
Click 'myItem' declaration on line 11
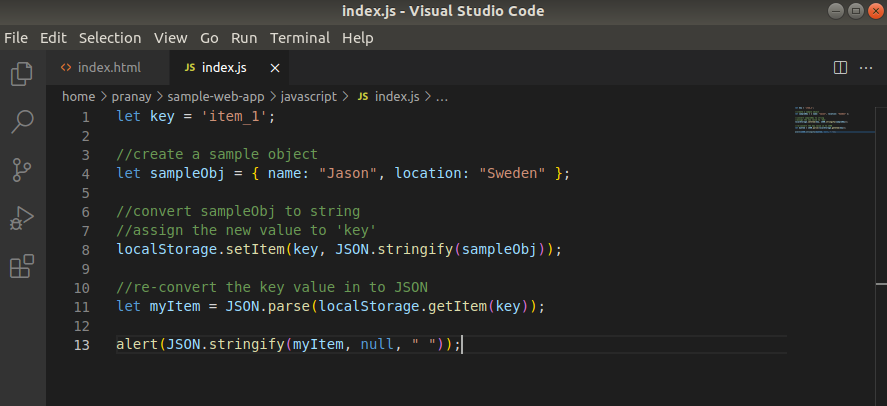pos(175,306)
